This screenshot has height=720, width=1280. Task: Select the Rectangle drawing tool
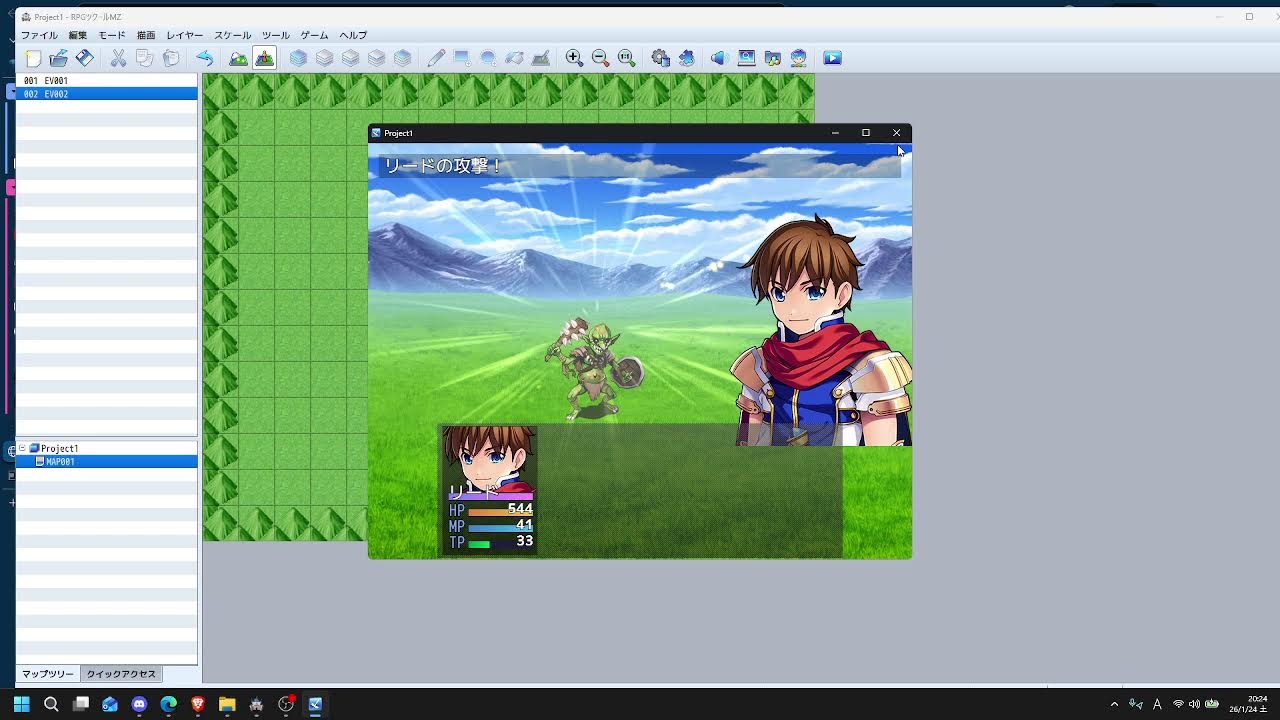point(462,58)
